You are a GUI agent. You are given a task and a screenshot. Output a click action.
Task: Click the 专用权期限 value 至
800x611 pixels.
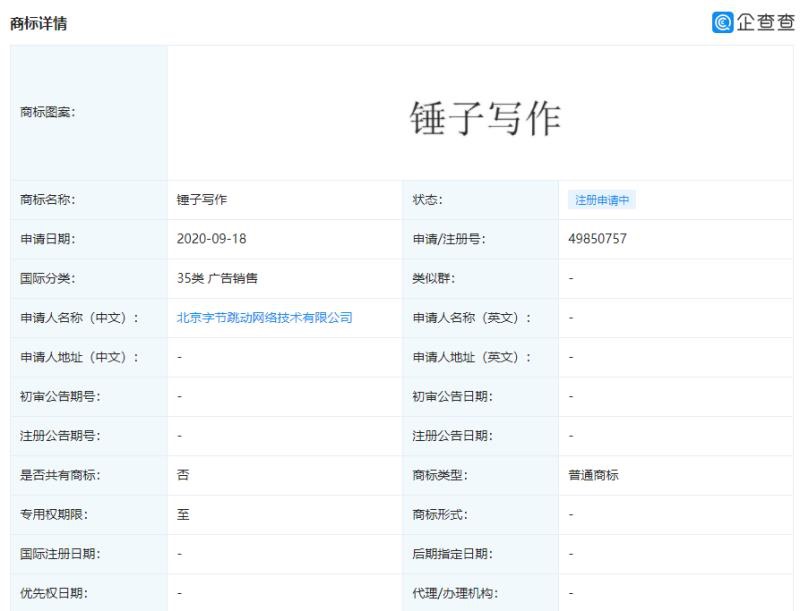182,515
